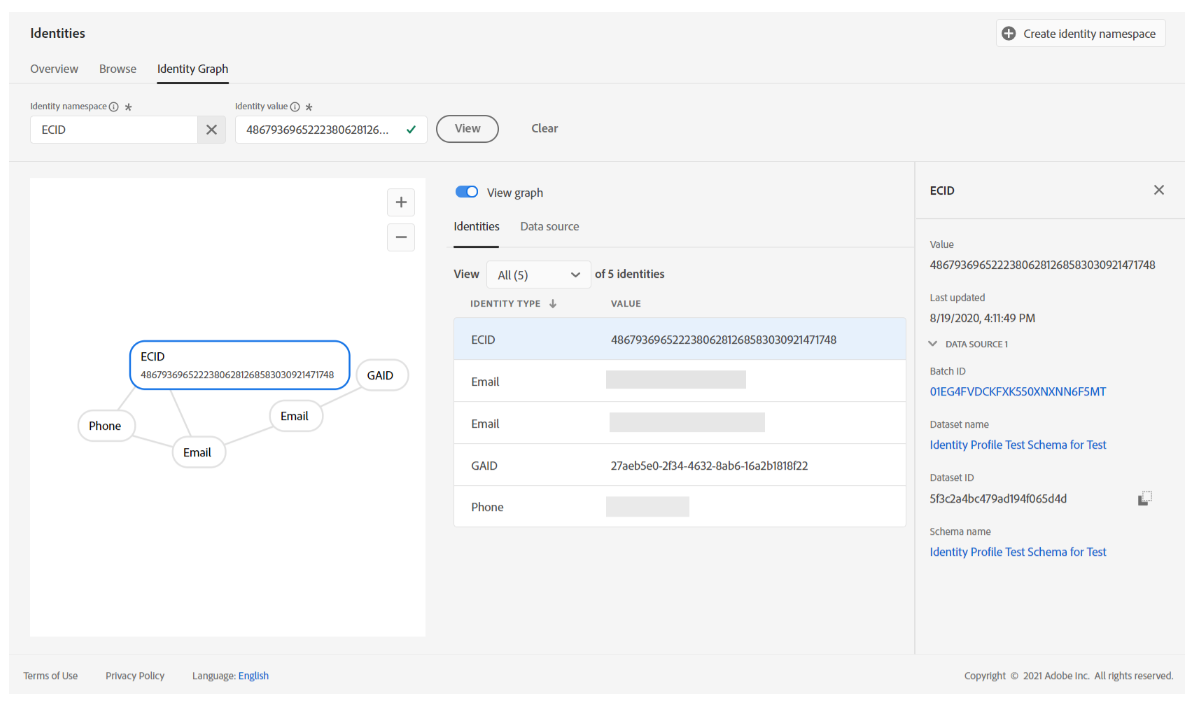
Task: Open the All (5) identities dropdown
Action: click(538, 273)
